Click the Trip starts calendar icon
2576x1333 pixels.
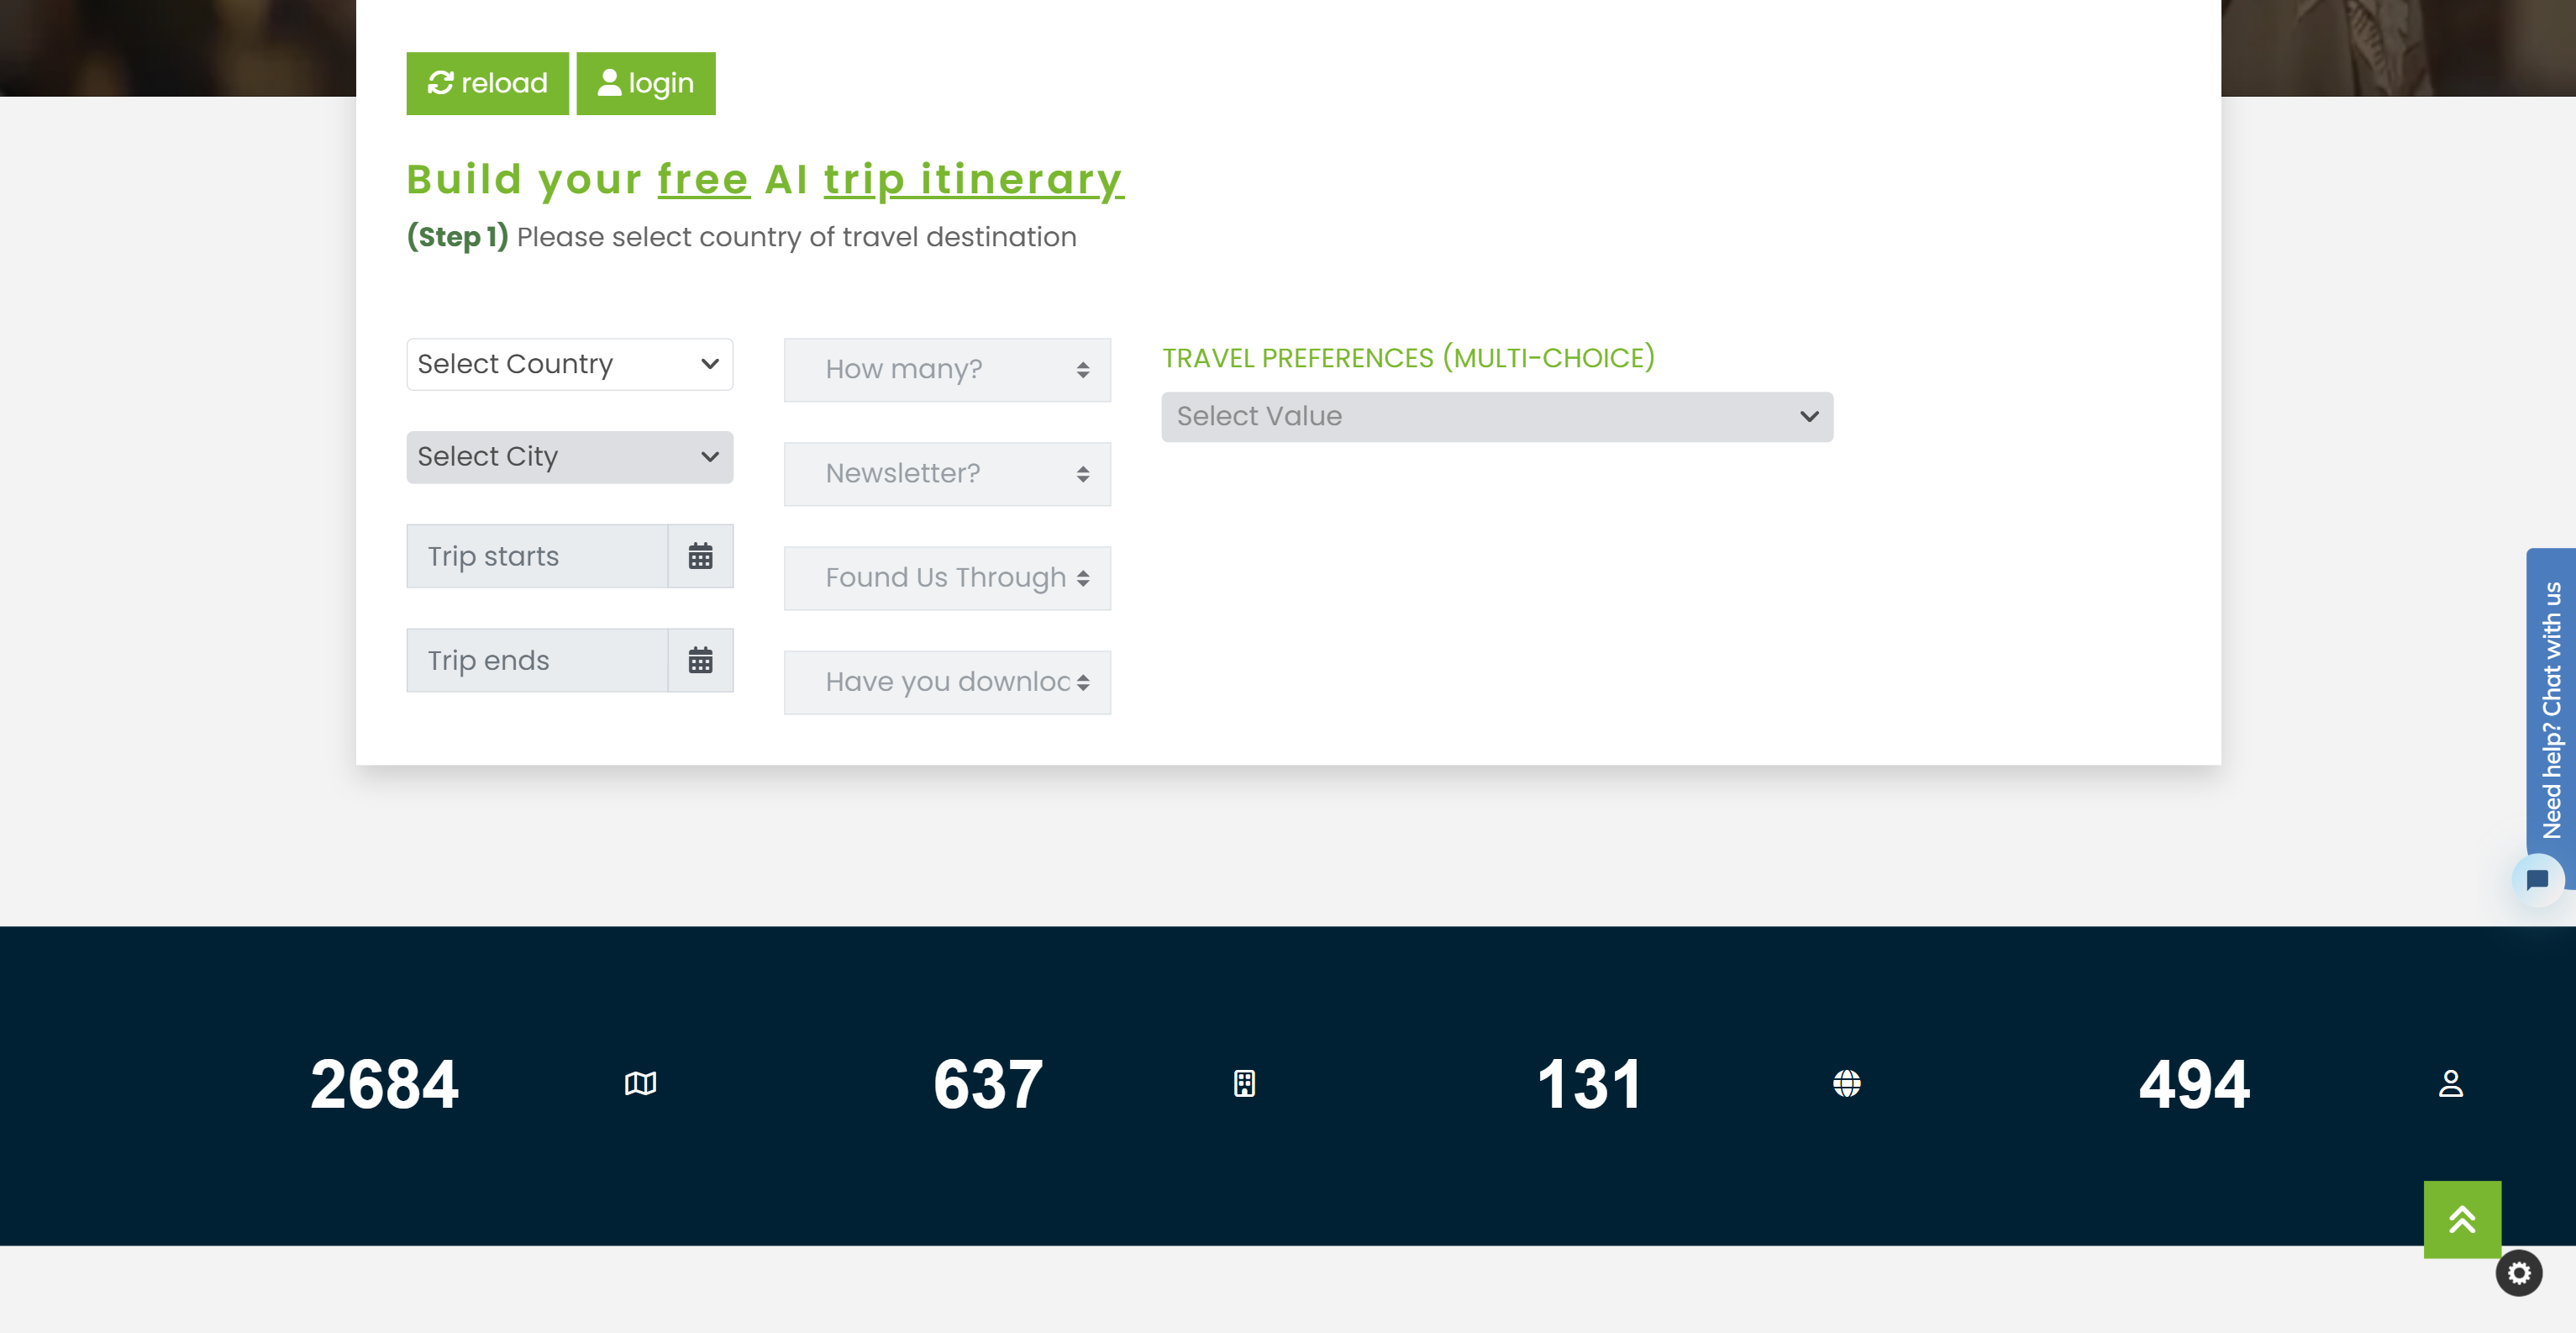pos(700,556)
